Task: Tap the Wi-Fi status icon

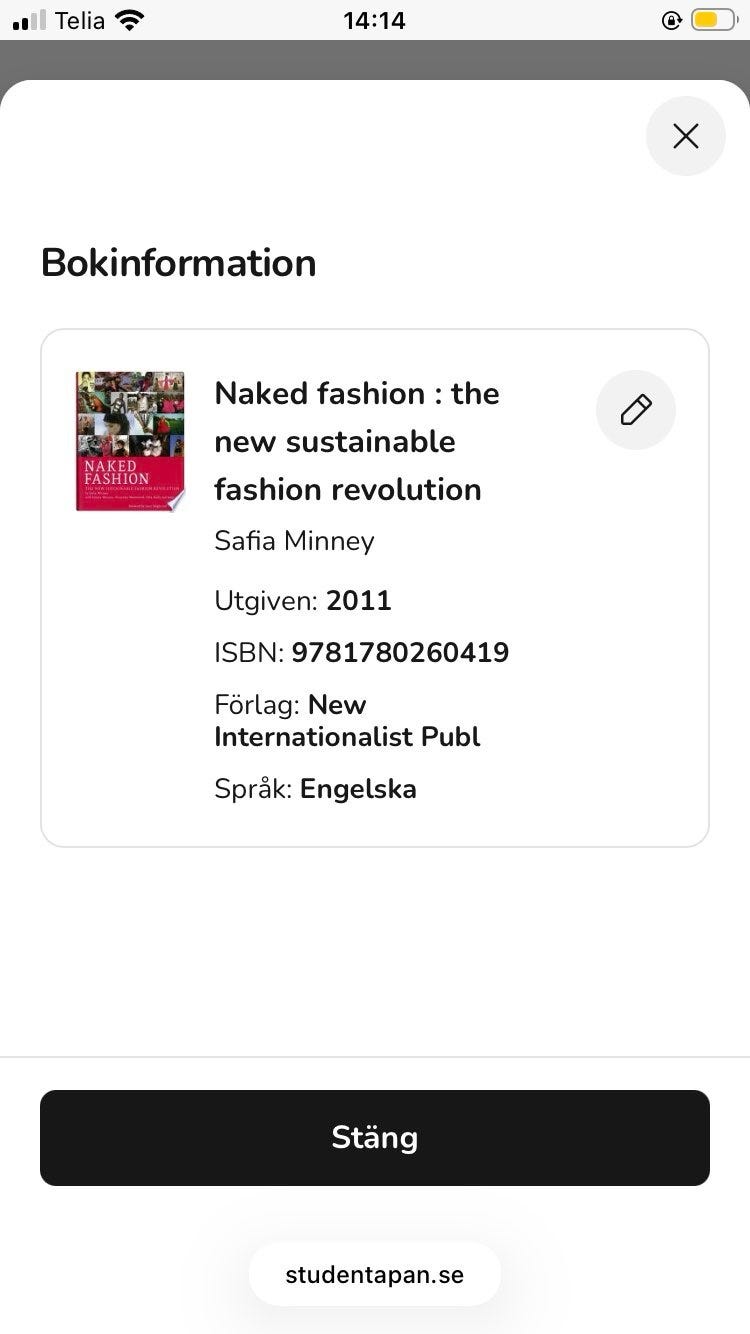Action: click(129, 20)
